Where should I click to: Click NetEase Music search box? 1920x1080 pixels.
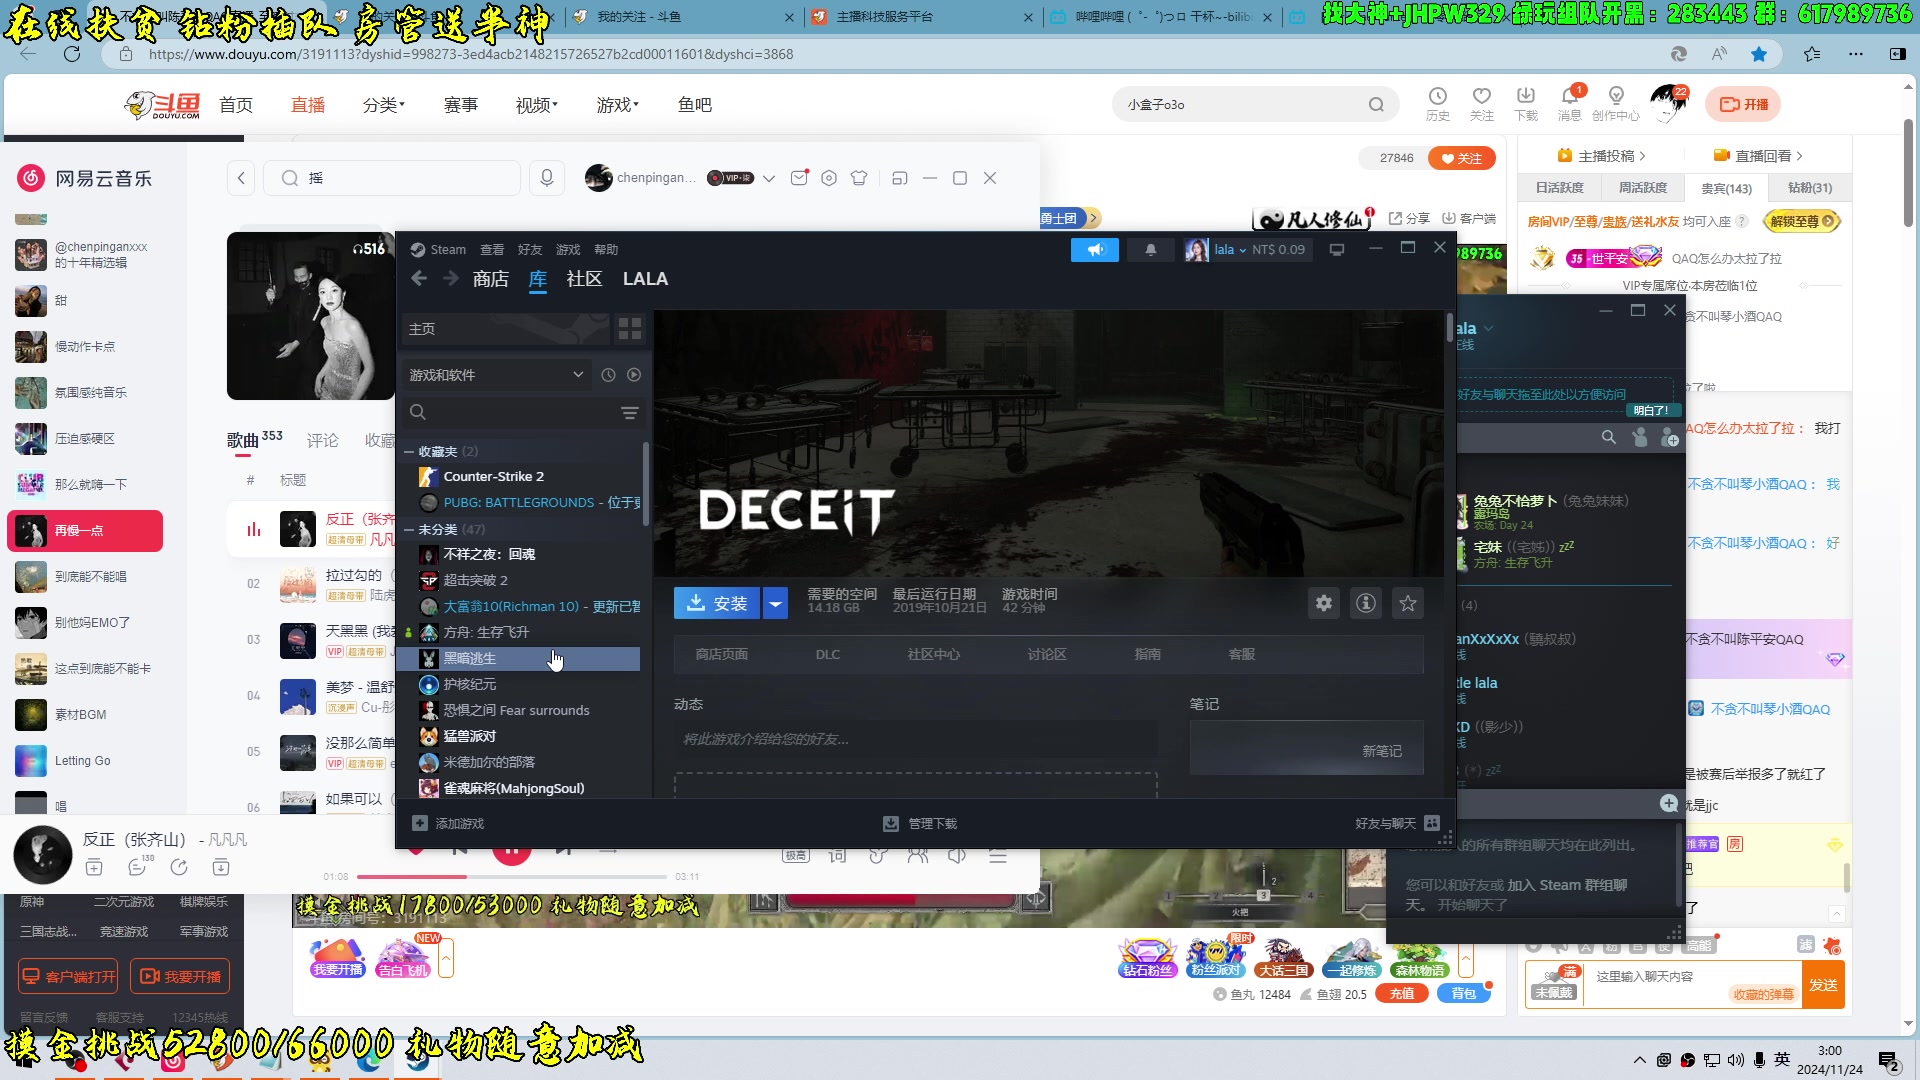pyautogui.click(x=392, y=178)
